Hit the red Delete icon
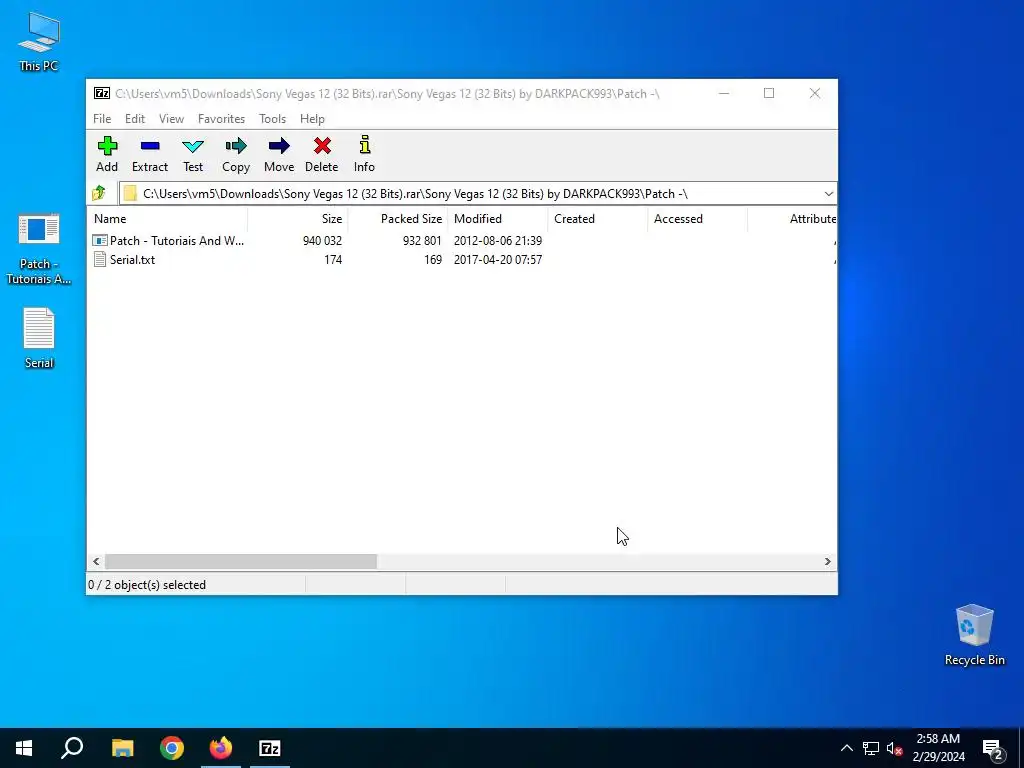 point(322,146)
